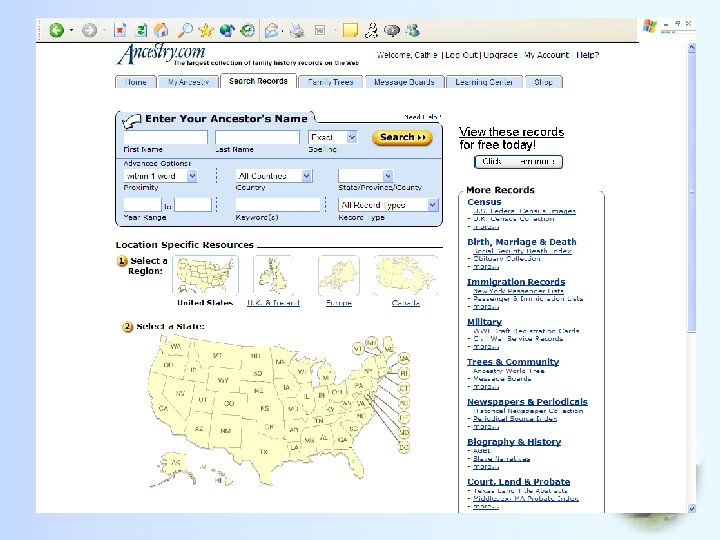The height and width of the screenshot is (540, 720).
Task: Open the State/Province/County dropdown
Action: pyautogui.click(x=388, y=176)
